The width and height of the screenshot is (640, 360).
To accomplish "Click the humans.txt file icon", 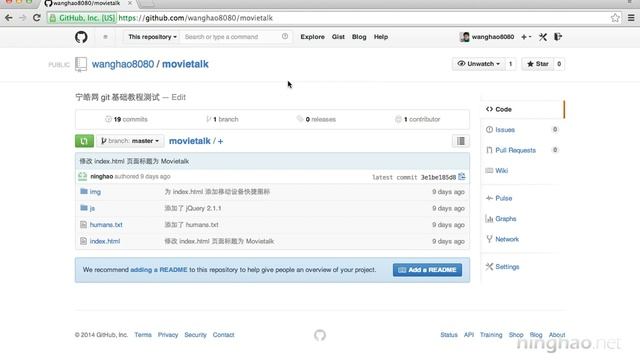I will (x=83, y=224).
